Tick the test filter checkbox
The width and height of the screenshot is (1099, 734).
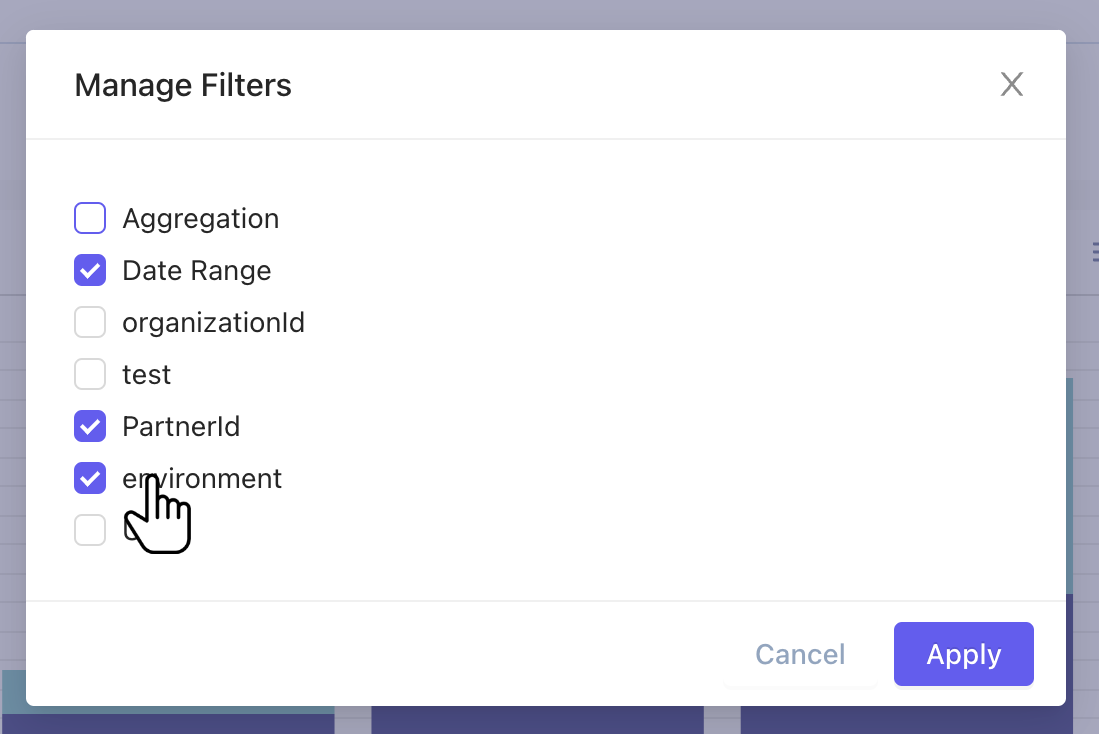point(90,374)
